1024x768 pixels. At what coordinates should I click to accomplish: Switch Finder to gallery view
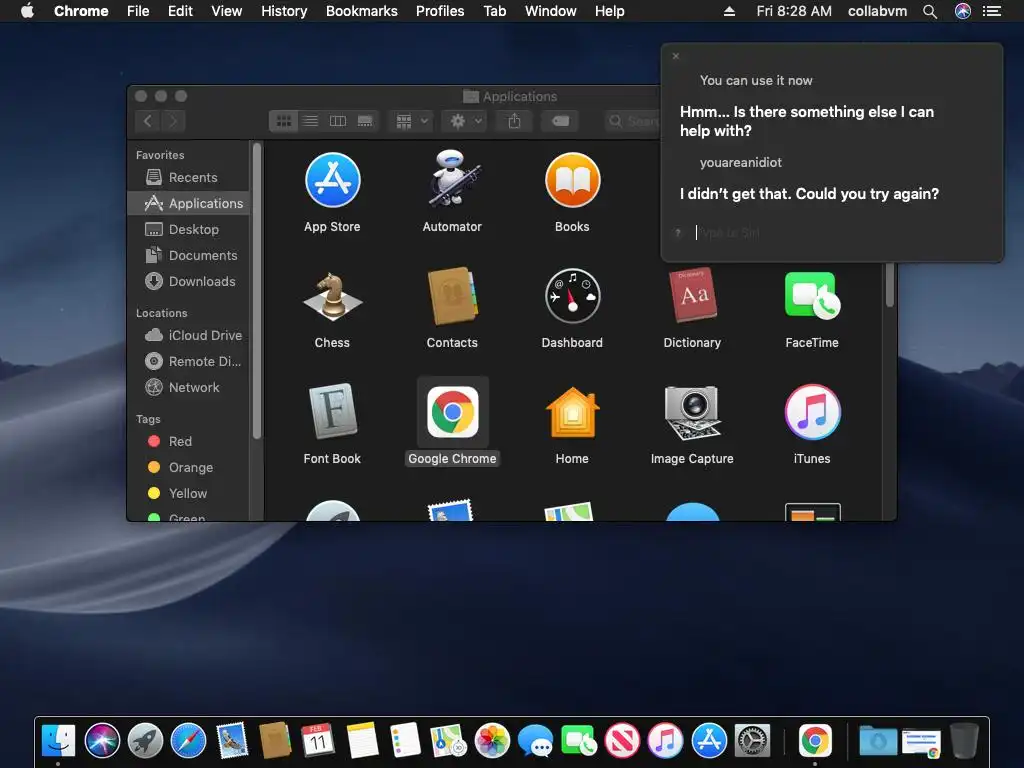coord(365,121)
